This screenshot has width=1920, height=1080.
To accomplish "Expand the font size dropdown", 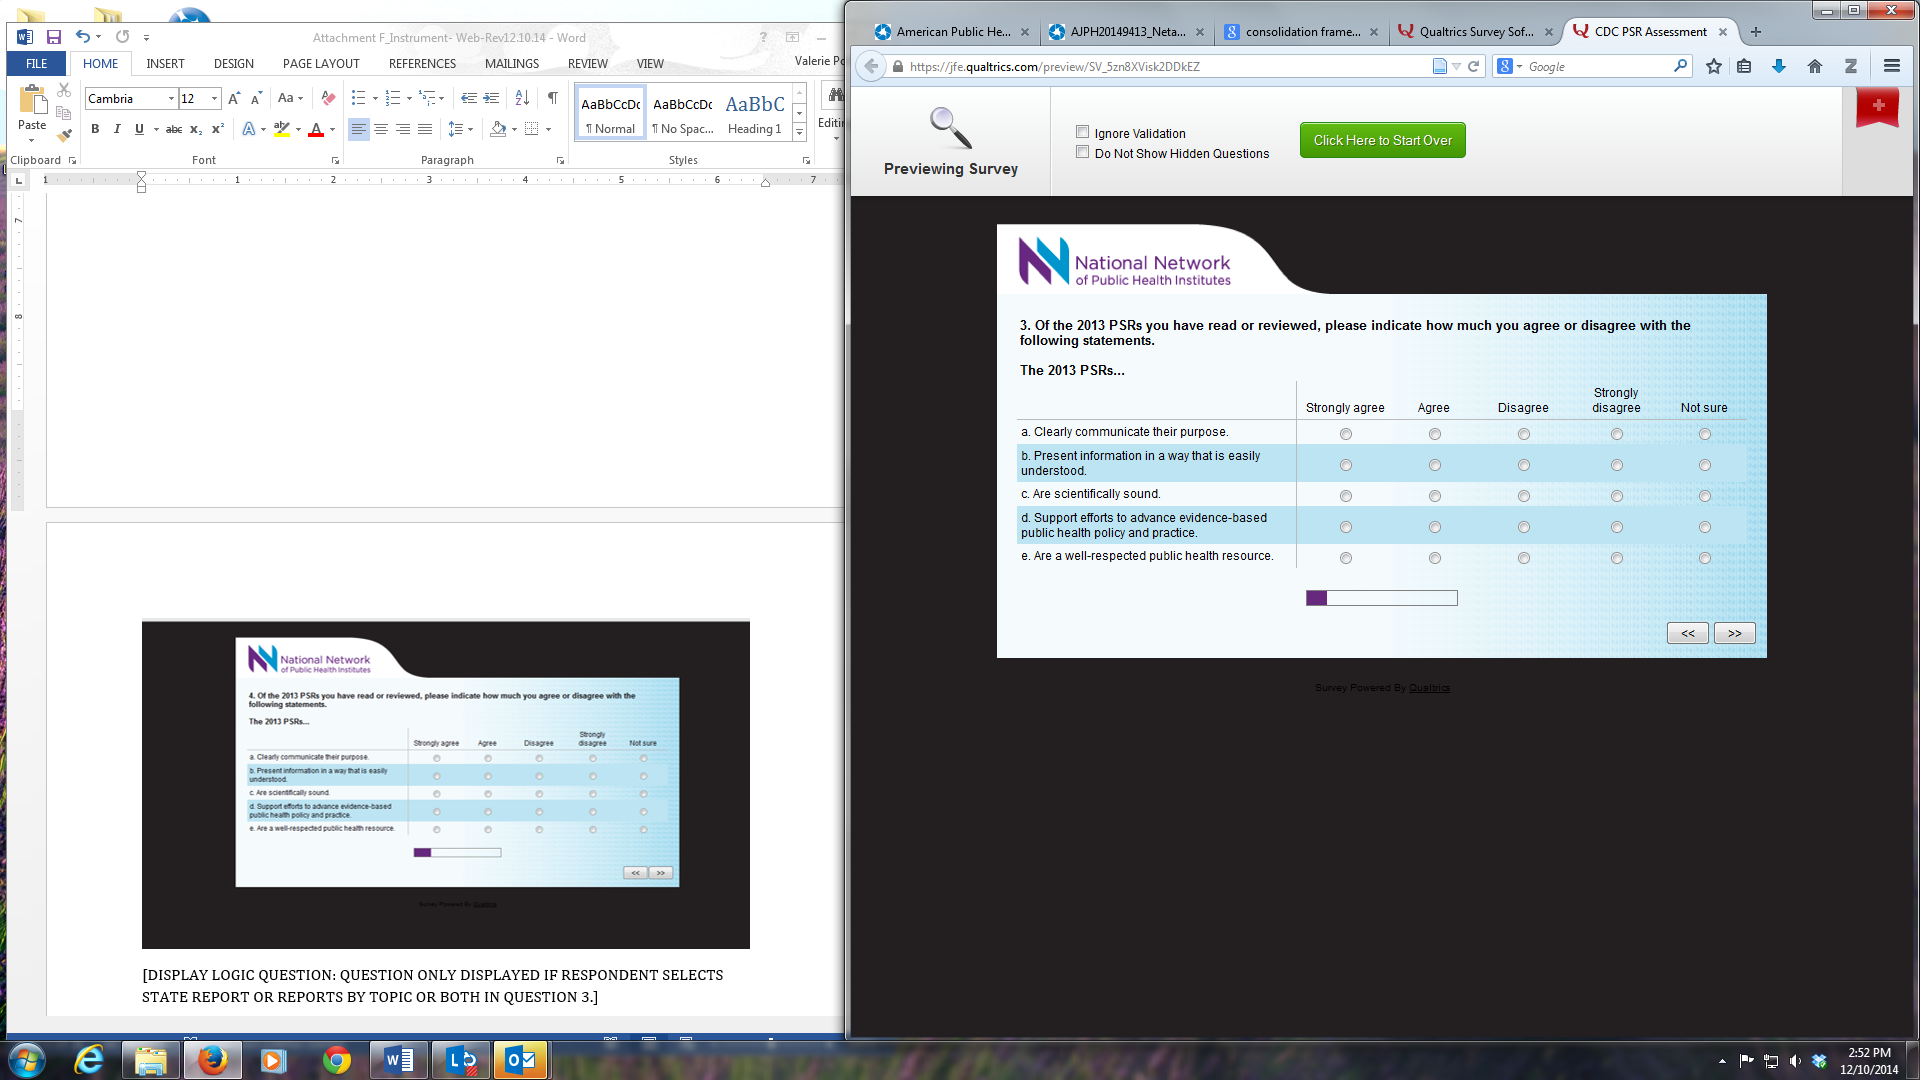I will [214, 98].
